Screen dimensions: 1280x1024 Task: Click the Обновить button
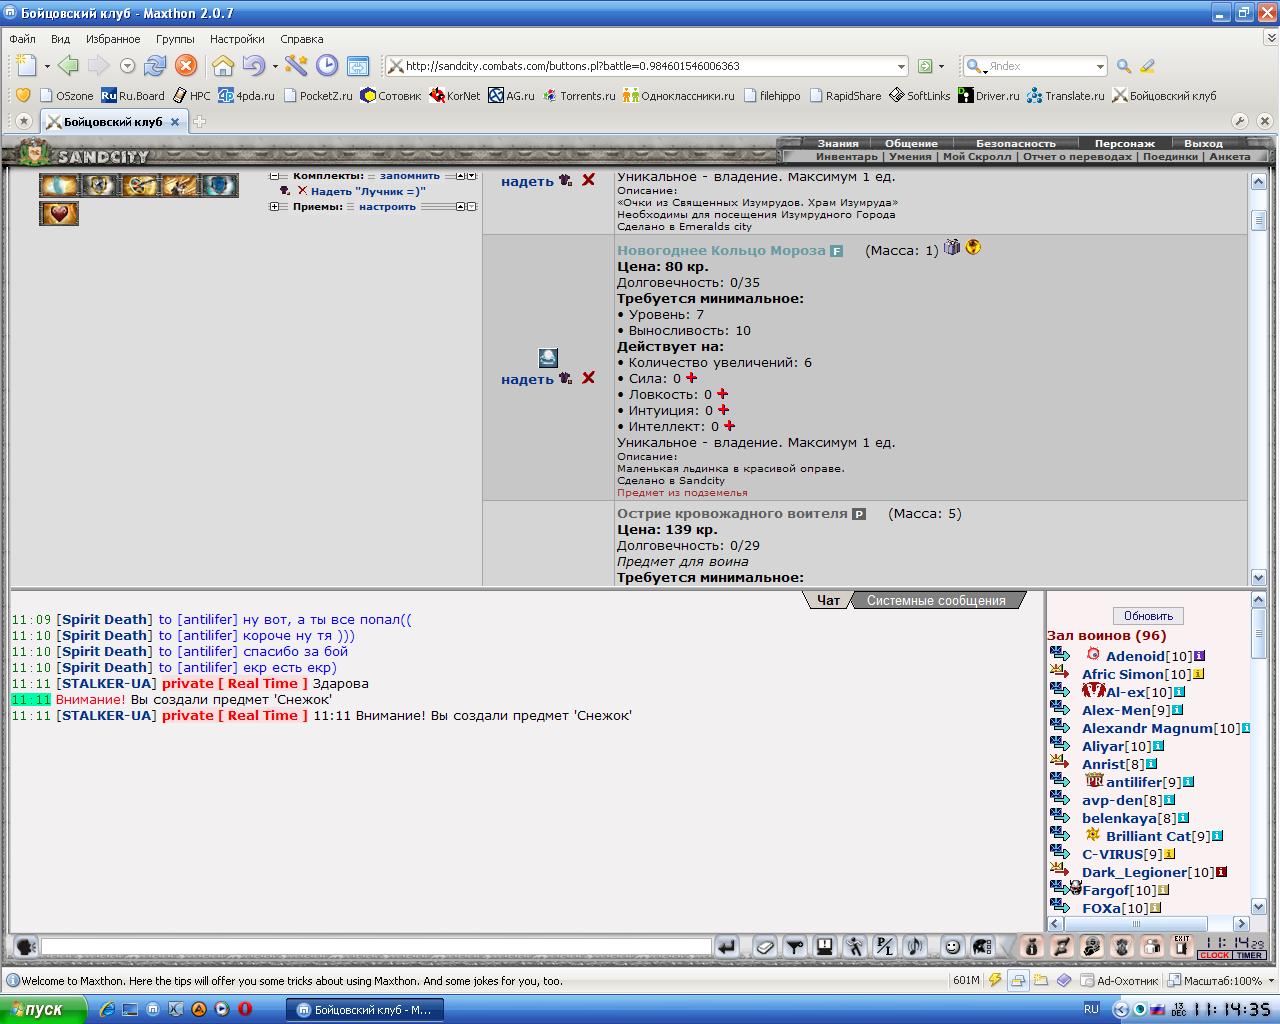[1148, 616]
